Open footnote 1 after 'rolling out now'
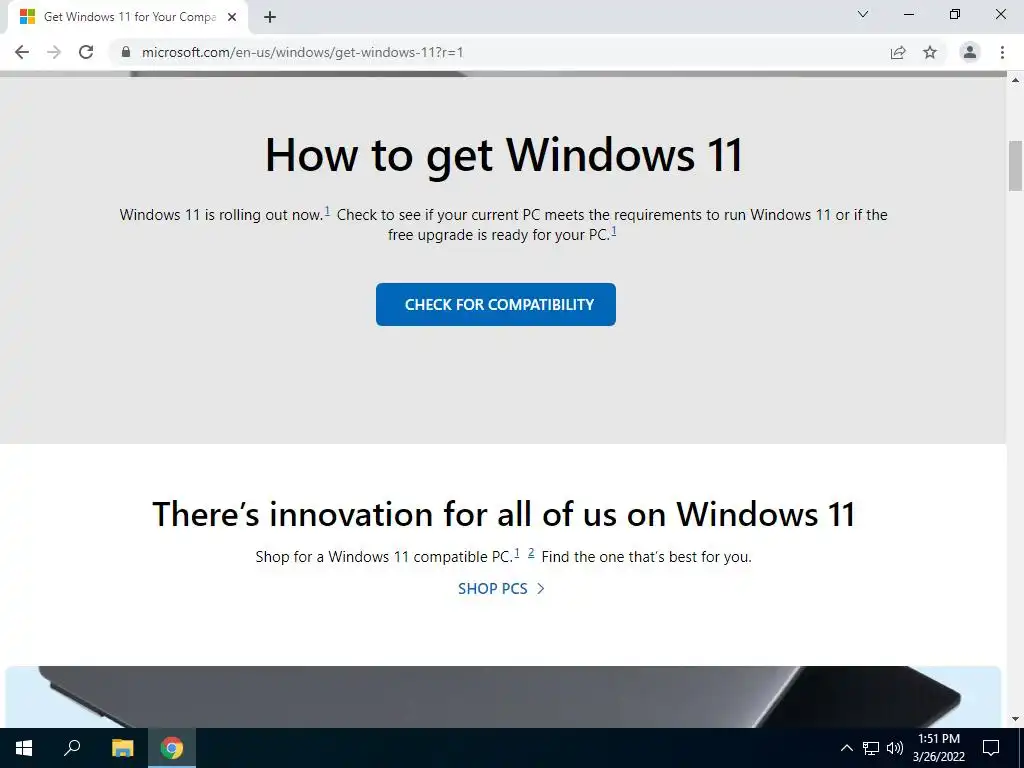The image size is (1024, 768). tap(327, 211)
